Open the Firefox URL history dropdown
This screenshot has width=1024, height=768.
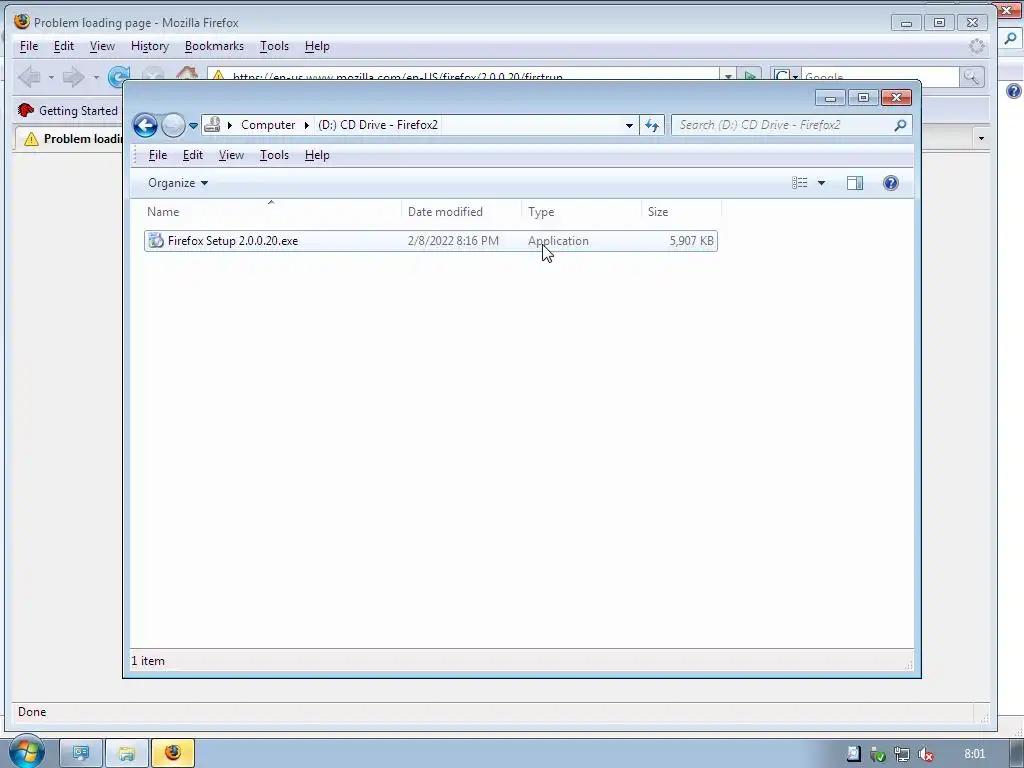pos(728,76)
